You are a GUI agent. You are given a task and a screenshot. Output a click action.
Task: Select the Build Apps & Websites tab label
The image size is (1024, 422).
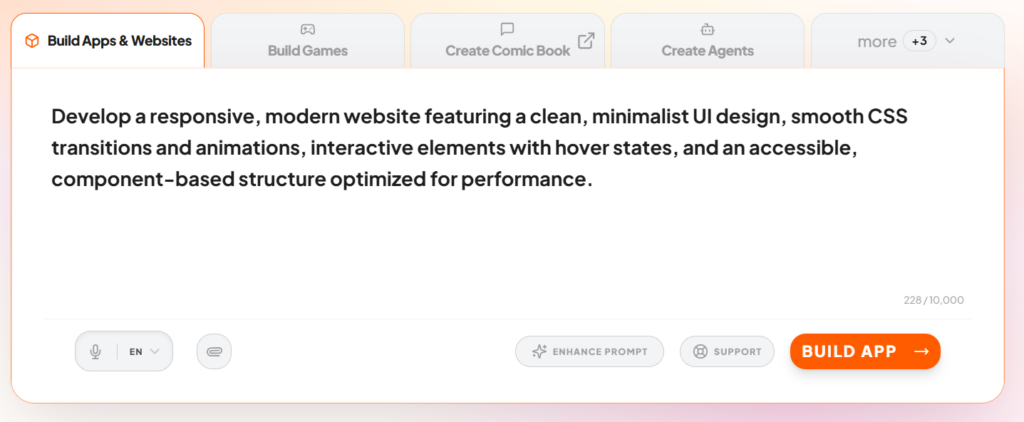[119, 41]
